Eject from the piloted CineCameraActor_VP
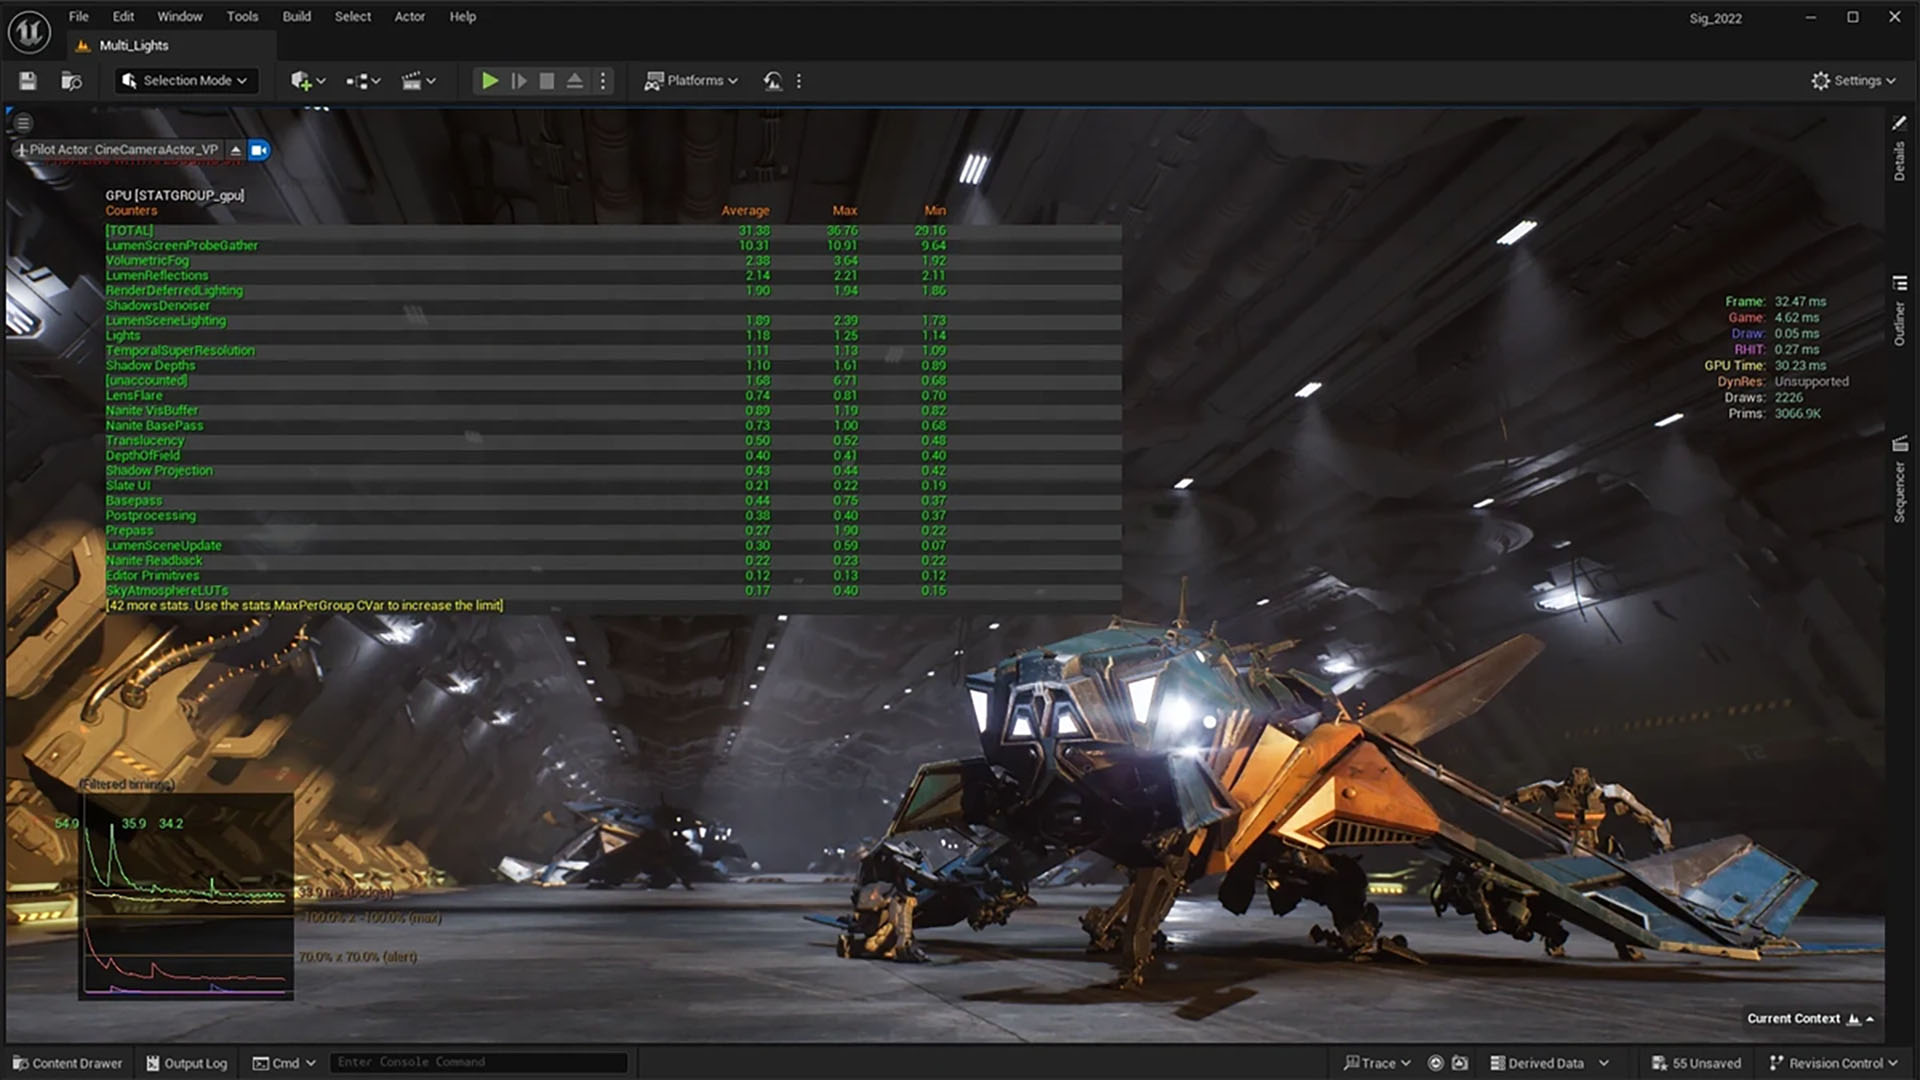Image resolution: width=1920 pixels, height=1080 pixels. click(x=235, y=150)
